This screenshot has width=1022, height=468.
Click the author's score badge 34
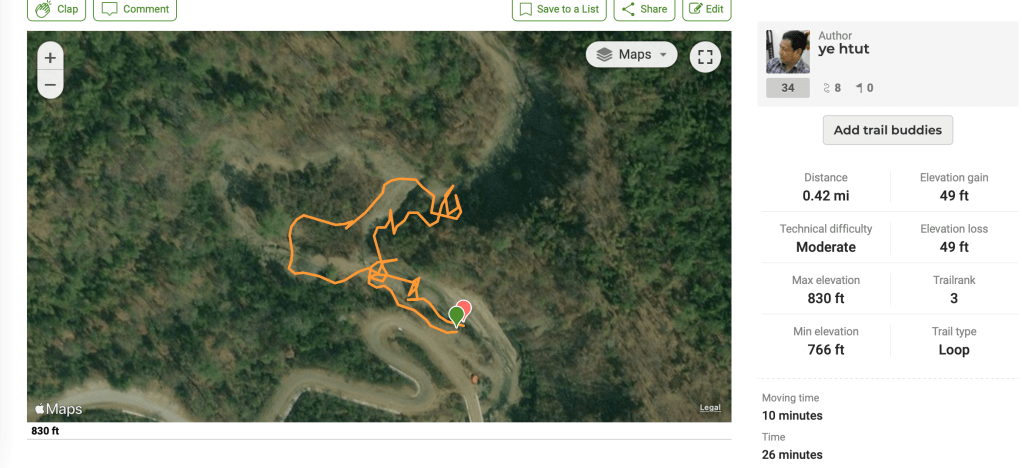[788, 88]
